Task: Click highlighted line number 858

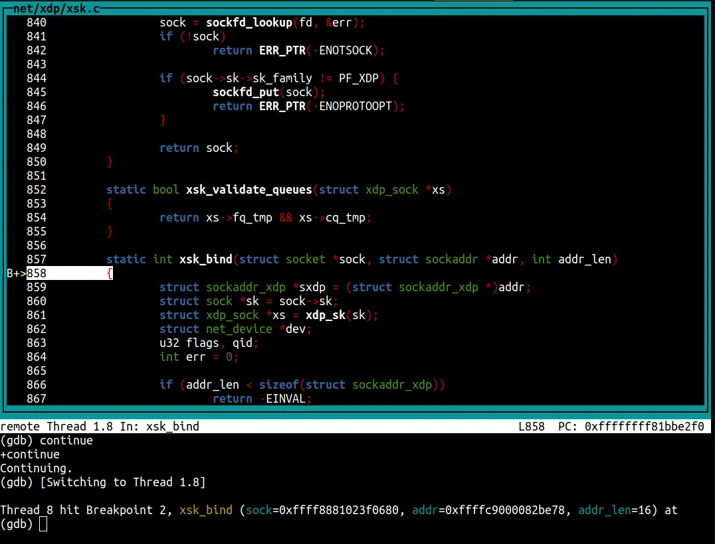Action: 36,274
